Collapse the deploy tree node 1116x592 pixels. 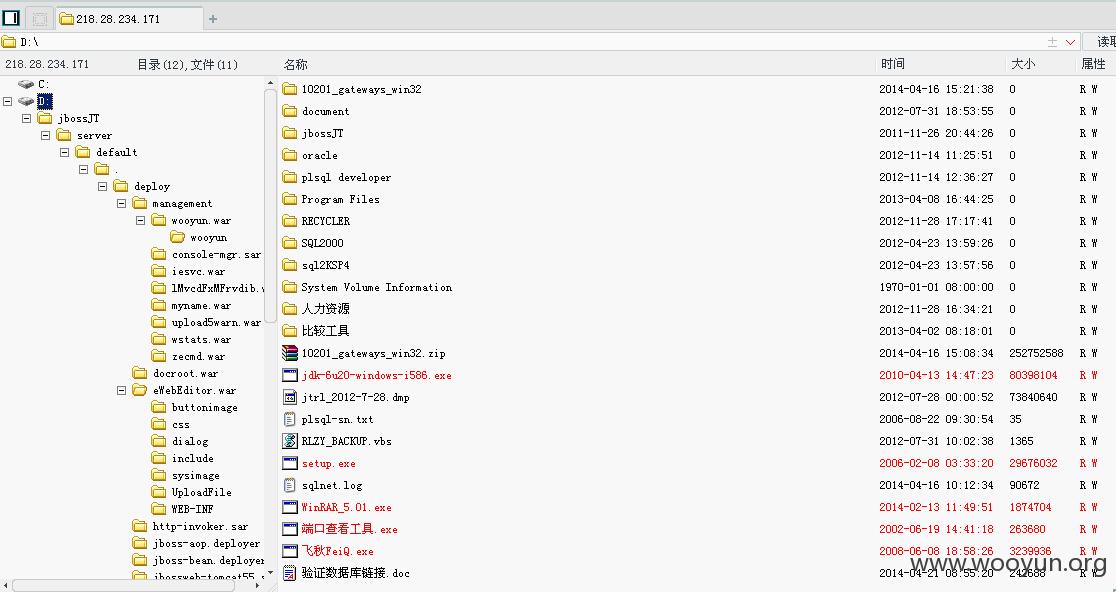(x=102, y=186)
